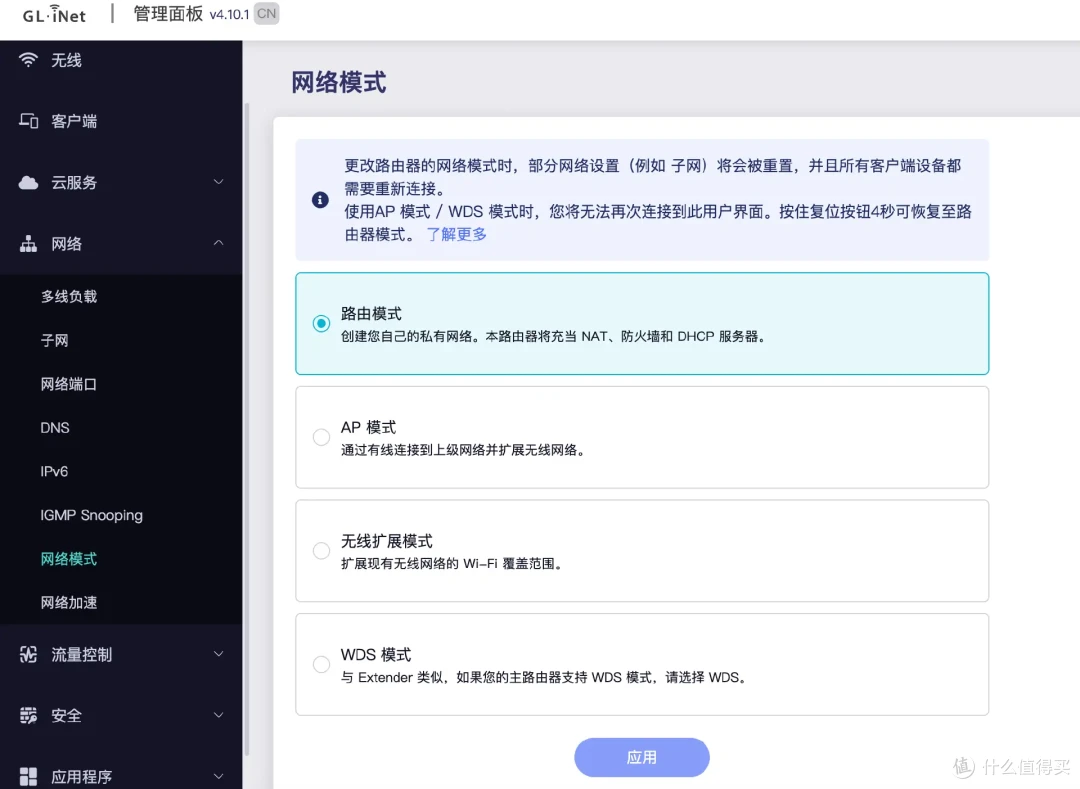The height and width of the screenshot is (789, 1080).
Task: Click the 网络模式 page heading
Action: [339, 83]
